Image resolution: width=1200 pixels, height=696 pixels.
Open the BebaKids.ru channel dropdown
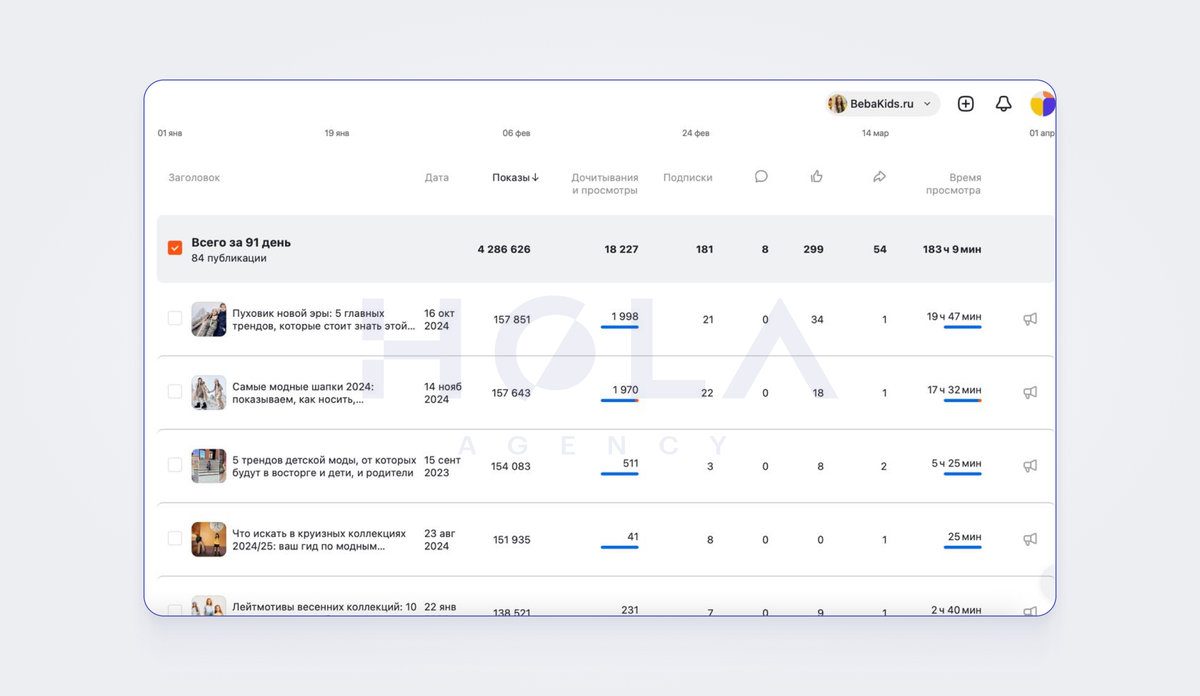(882, 103)
